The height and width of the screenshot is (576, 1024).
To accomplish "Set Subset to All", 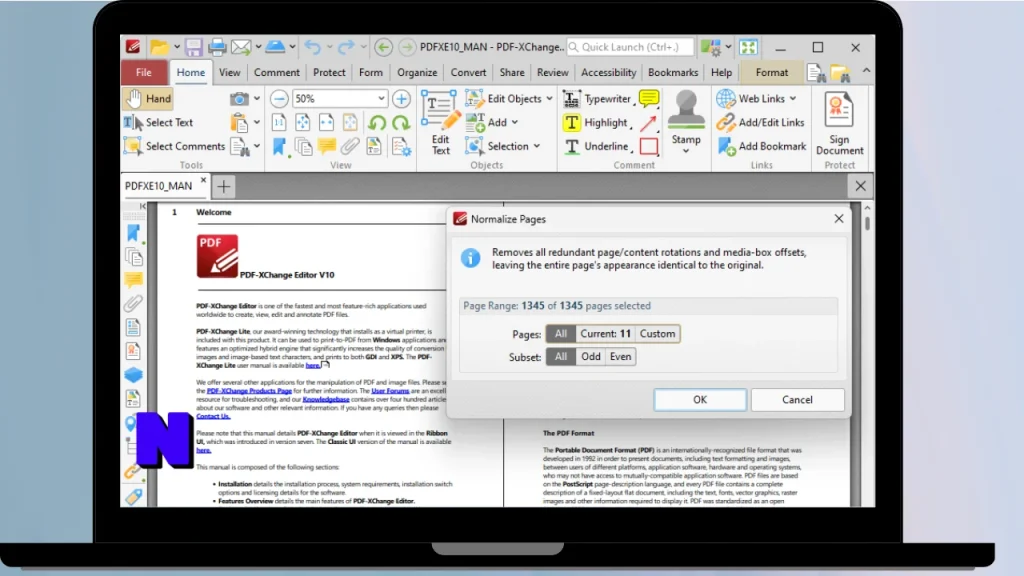I will pyautogui.click(x=561, y=357).
